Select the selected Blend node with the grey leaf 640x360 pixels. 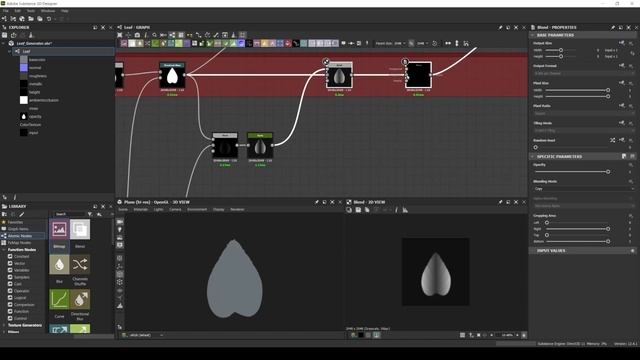339,76
